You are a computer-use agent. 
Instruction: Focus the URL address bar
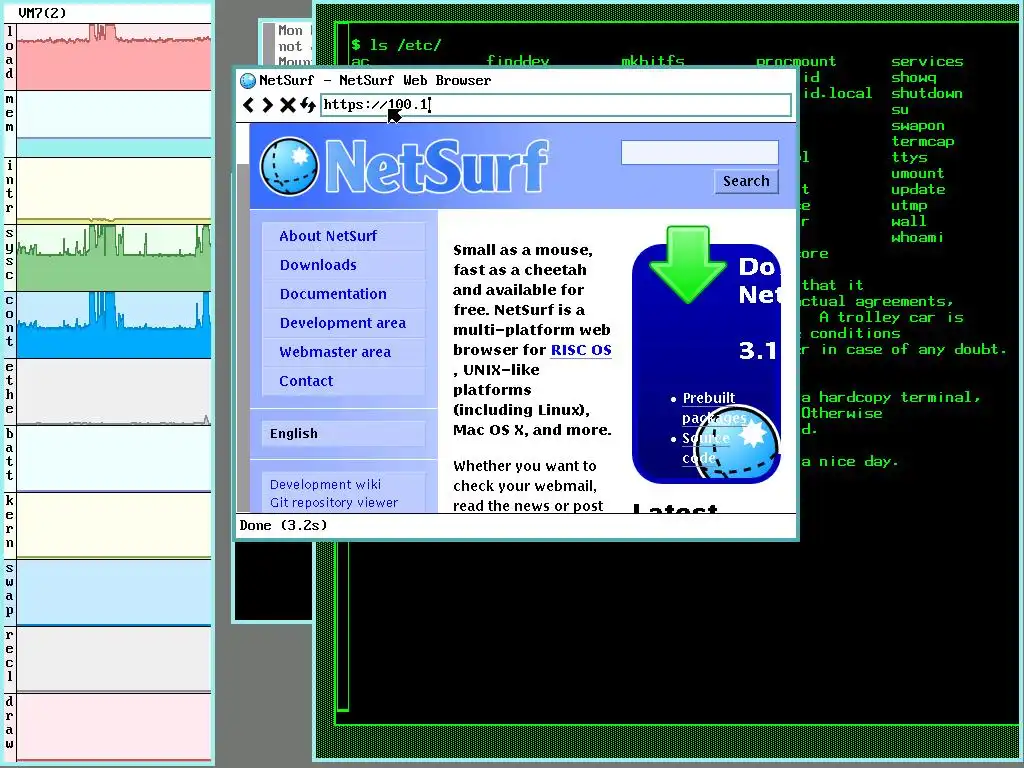click(x=556, y=104)
